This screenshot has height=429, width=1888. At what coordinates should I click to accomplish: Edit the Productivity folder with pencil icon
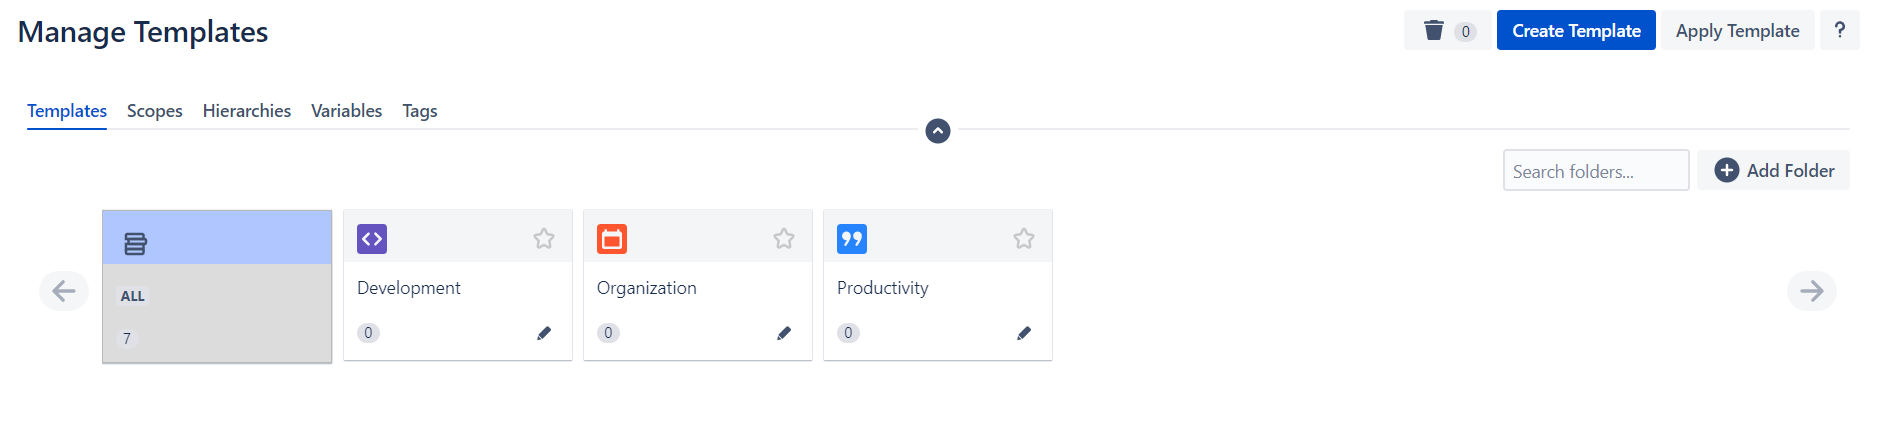click(1024, 333)
